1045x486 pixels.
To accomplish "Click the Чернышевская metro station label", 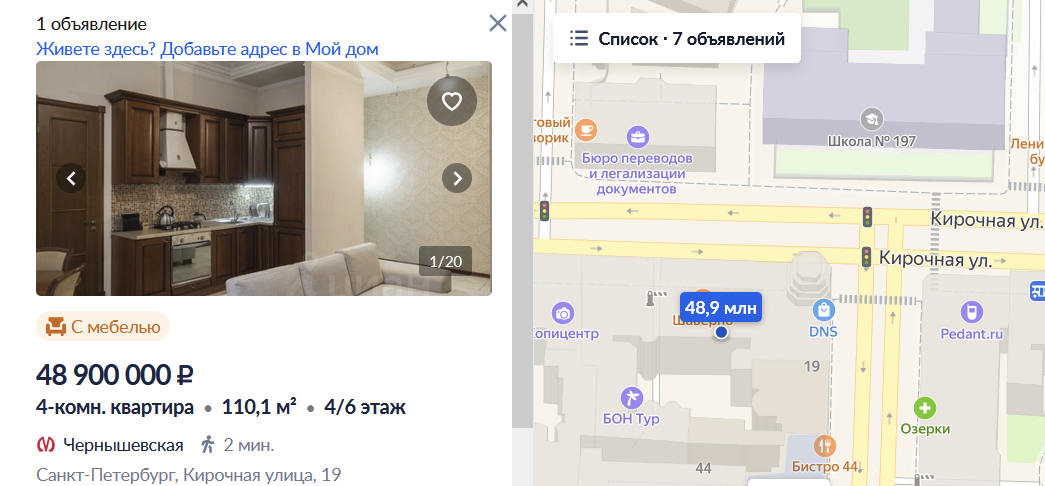I will tap(123, 445).
